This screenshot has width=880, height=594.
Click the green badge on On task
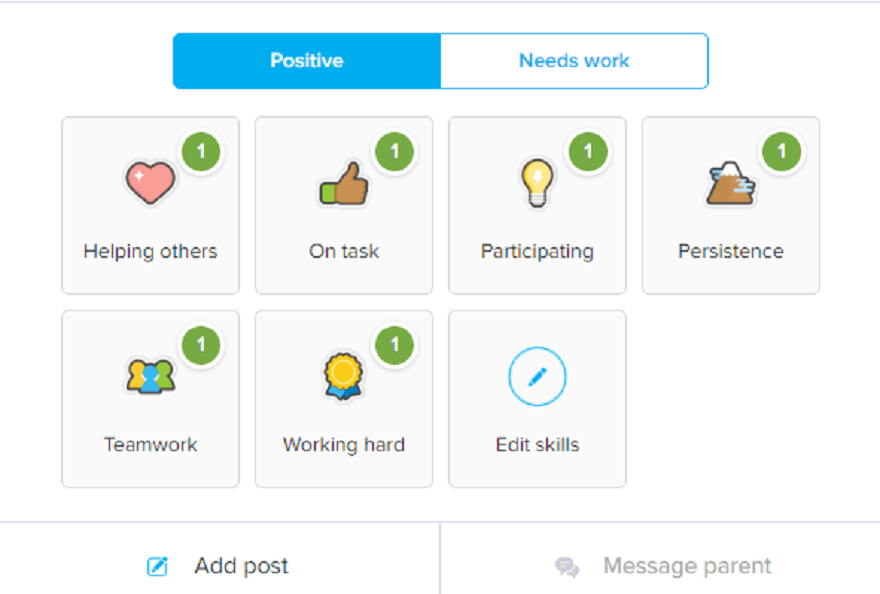coord(395,152)
